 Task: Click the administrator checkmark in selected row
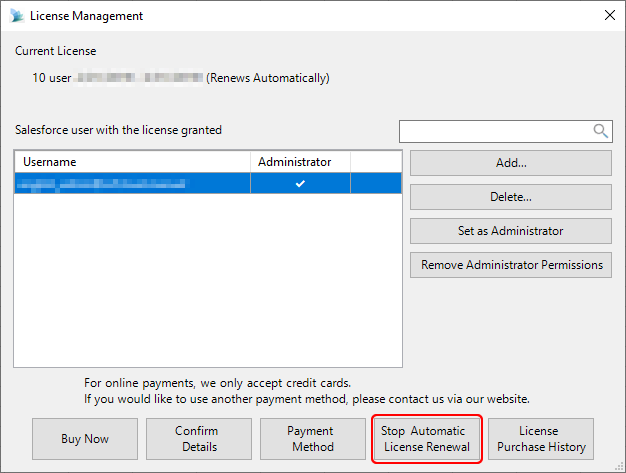coord(300,184)
